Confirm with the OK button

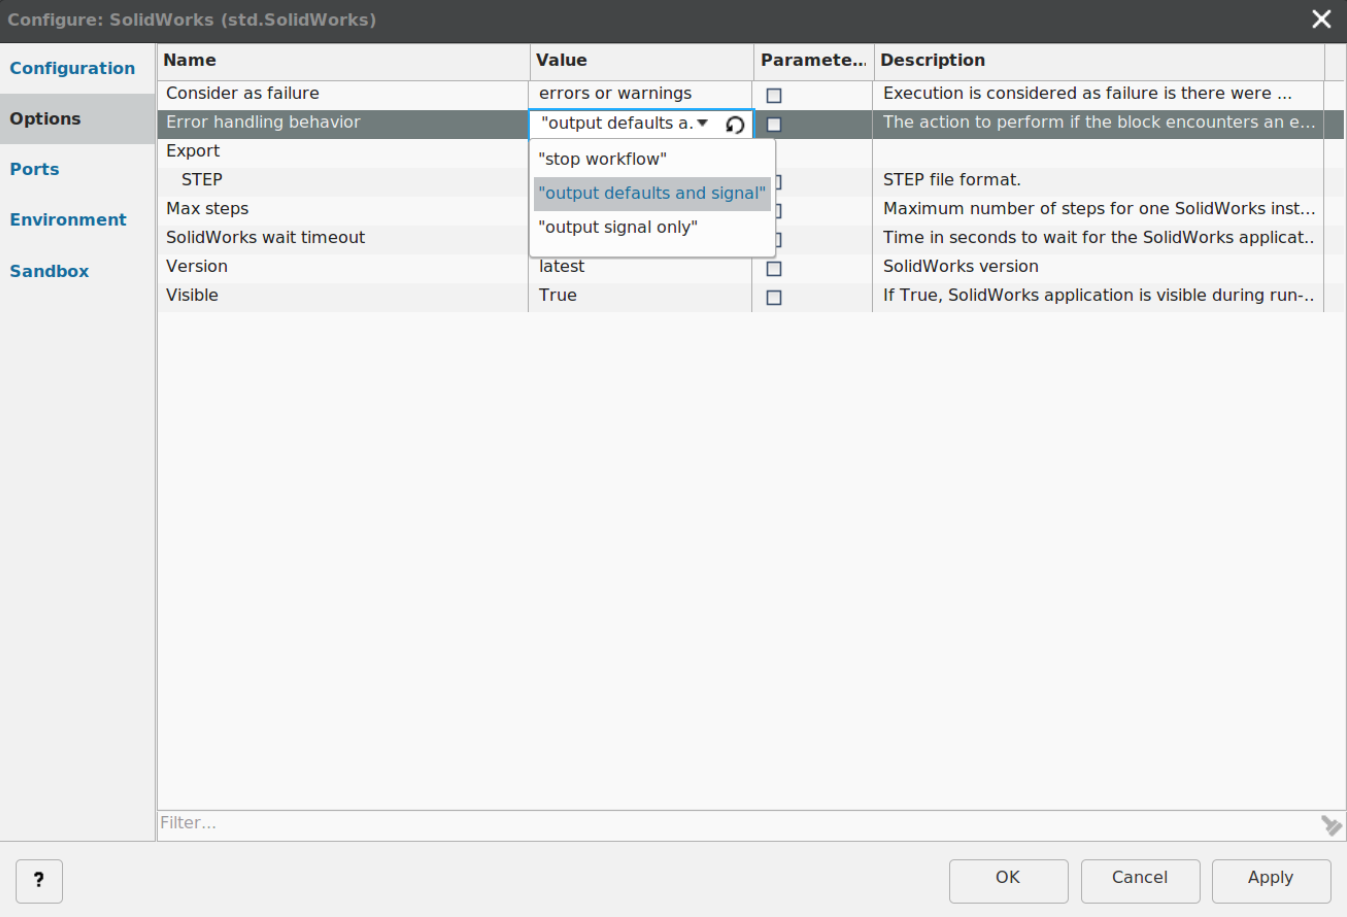(1008, 881)
